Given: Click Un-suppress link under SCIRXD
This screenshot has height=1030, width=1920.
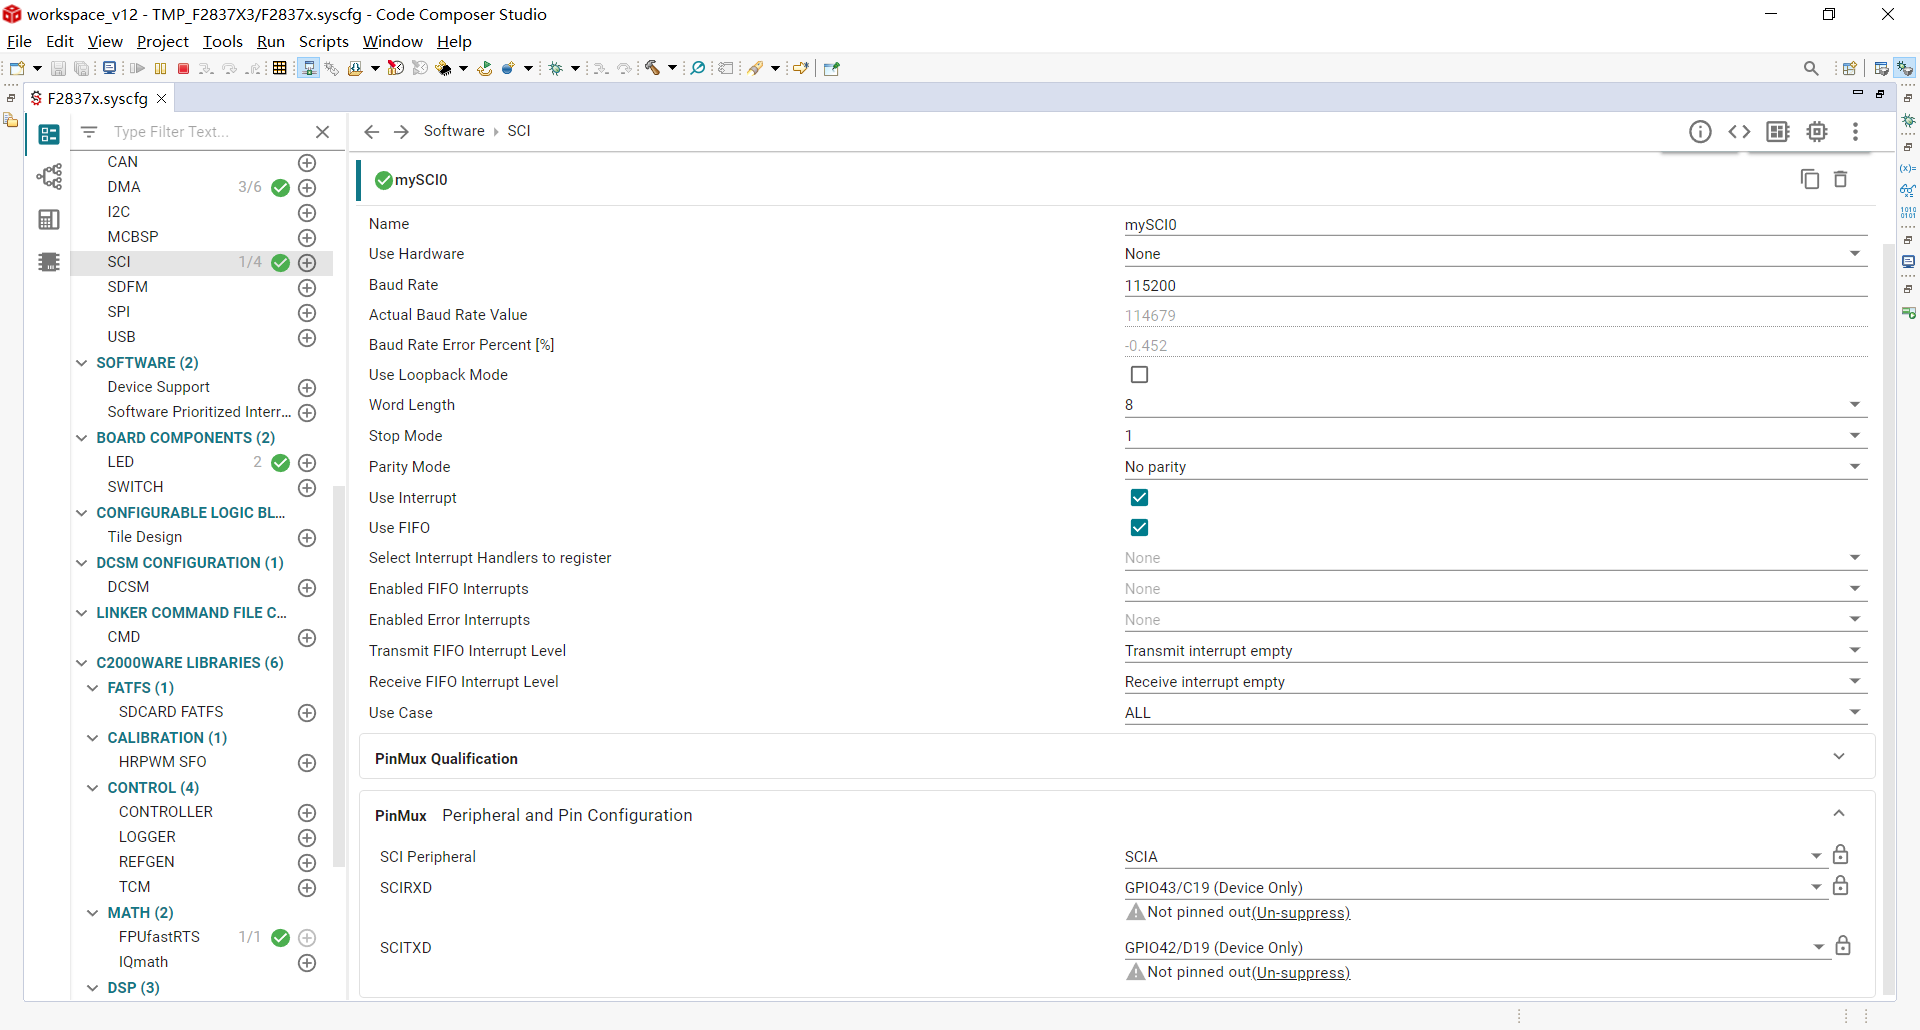Looking at the screenshot, I should point(1300,913).
